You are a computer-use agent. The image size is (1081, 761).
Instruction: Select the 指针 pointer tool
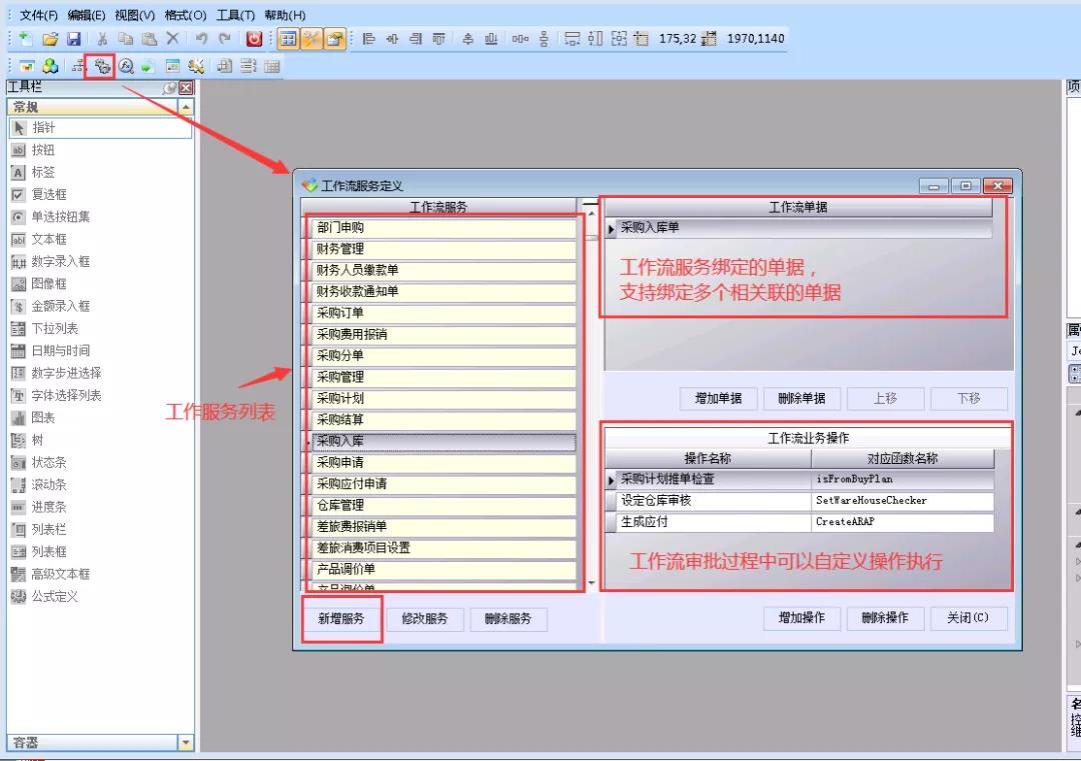[101, 128]
